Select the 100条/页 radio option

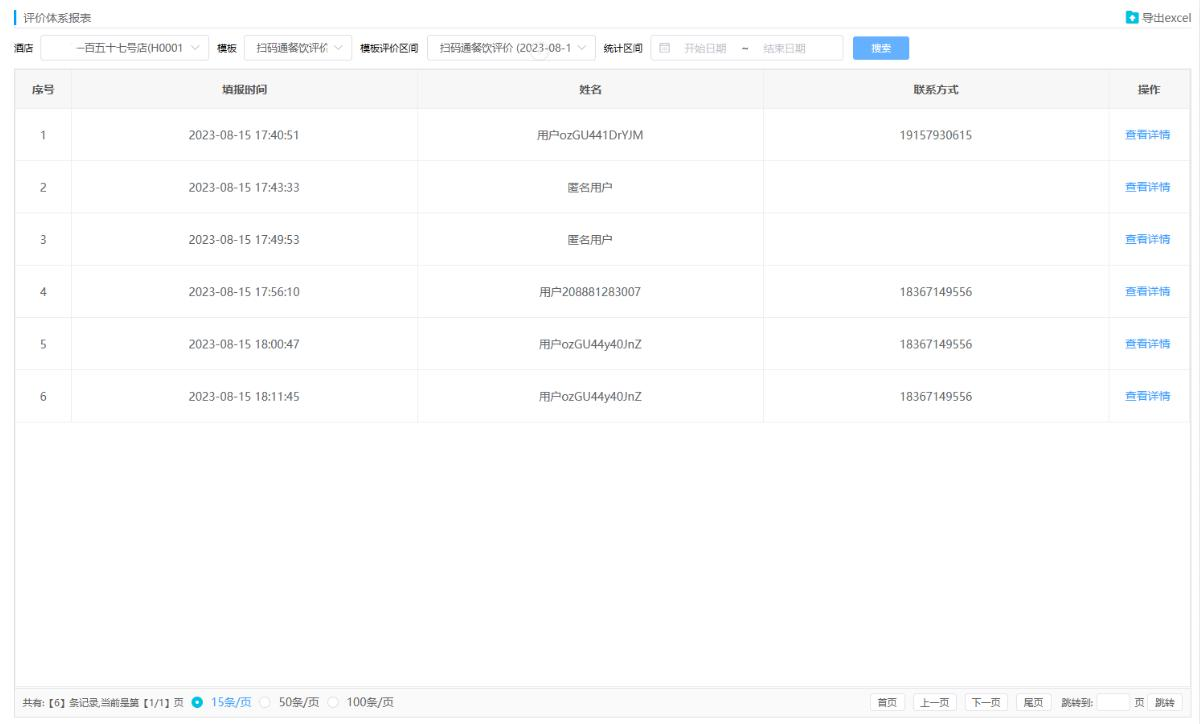pyautogui.click(x=334, y=701)
